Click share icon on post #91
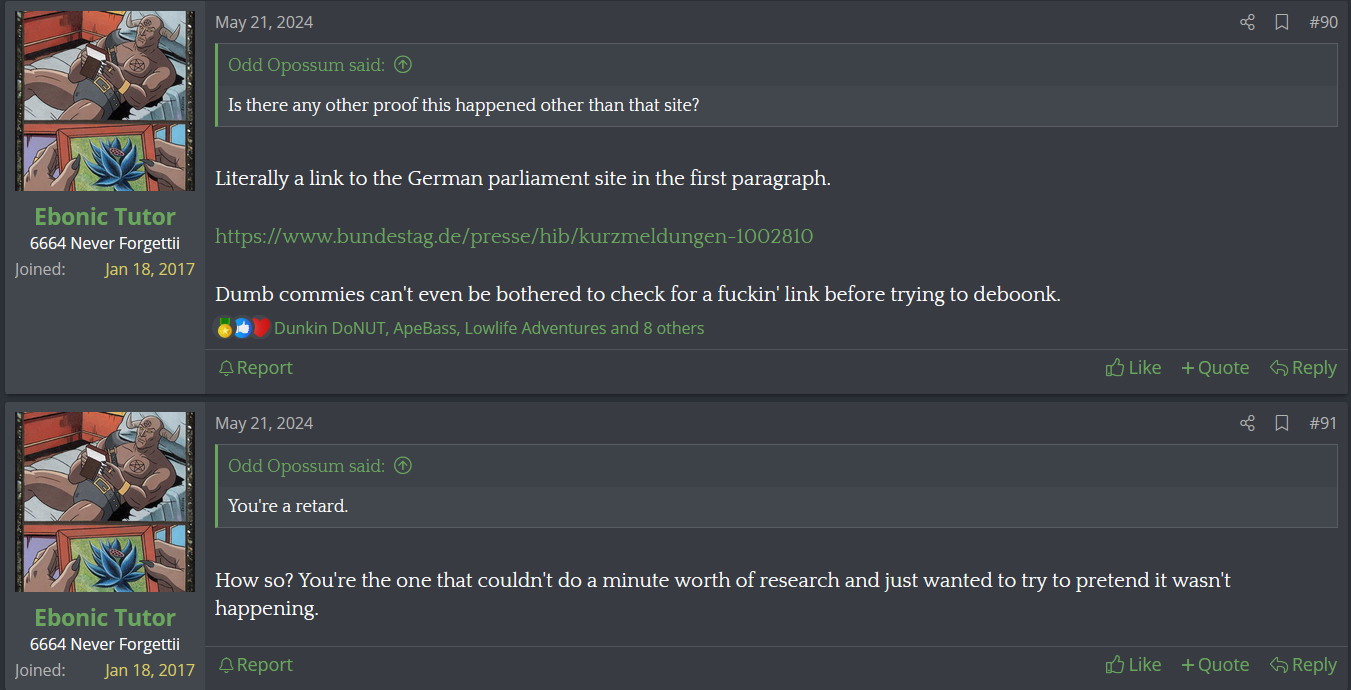1351x690 pixels. pyautogui.click(x=1247, y=423)
